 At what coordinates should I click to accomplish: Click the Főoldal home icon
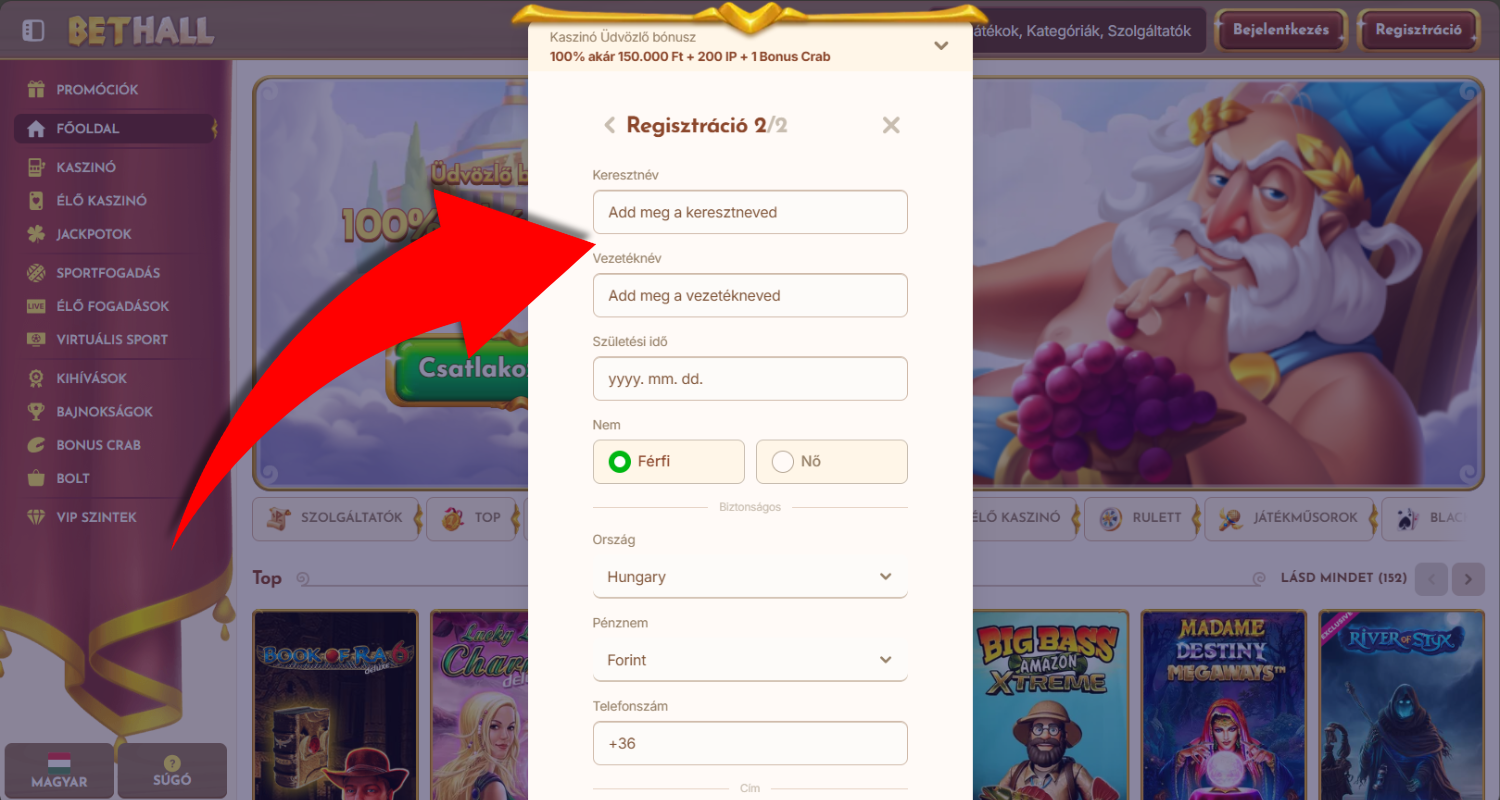[x=36, y=129]
